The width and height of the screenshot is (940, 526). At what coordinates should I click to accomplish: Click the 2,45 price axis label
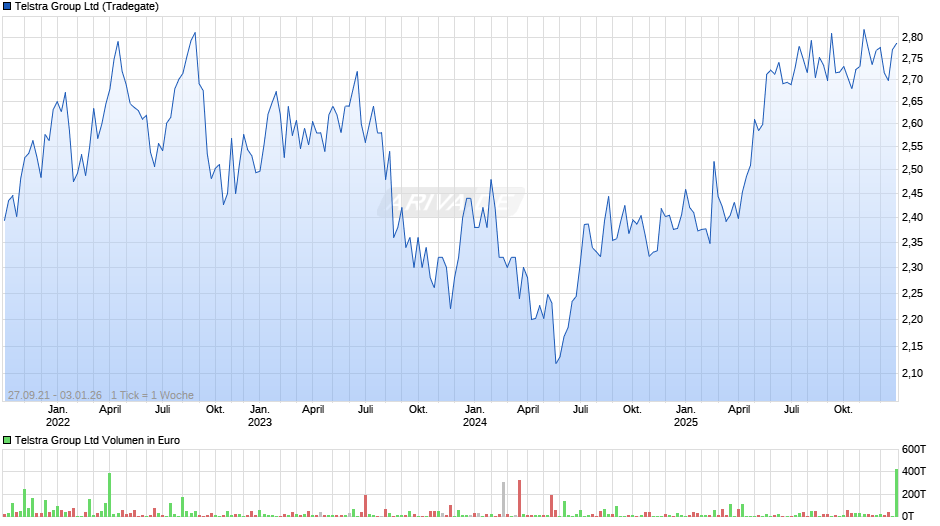tap(912, 193)
